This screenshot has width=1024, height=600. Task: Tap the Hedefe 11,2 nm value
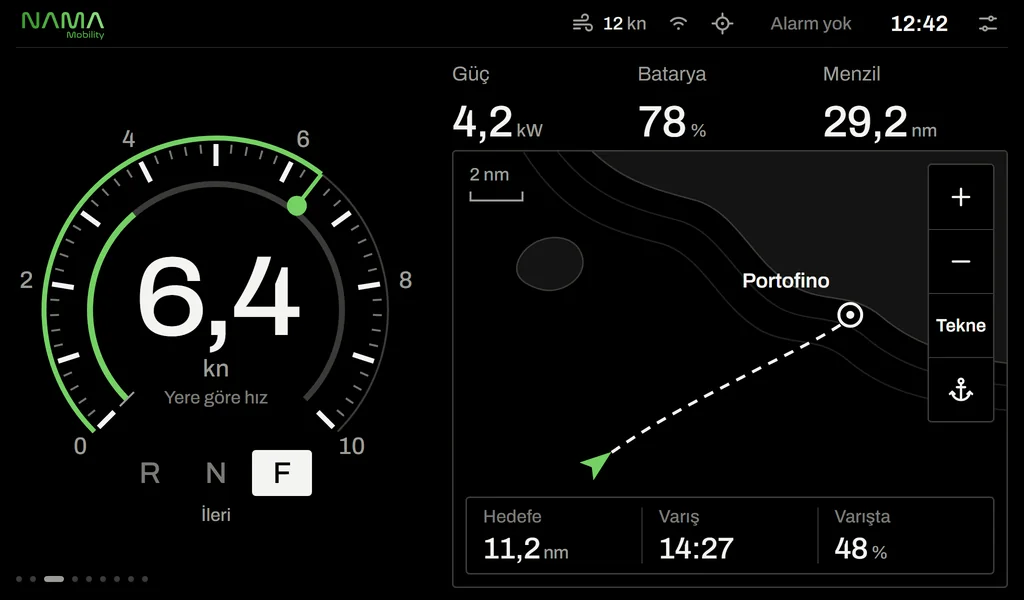click(x=526, y=548)
